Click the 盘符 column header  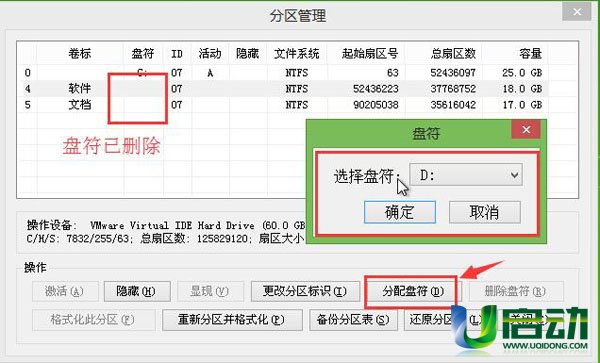click(x=143, y=54)
